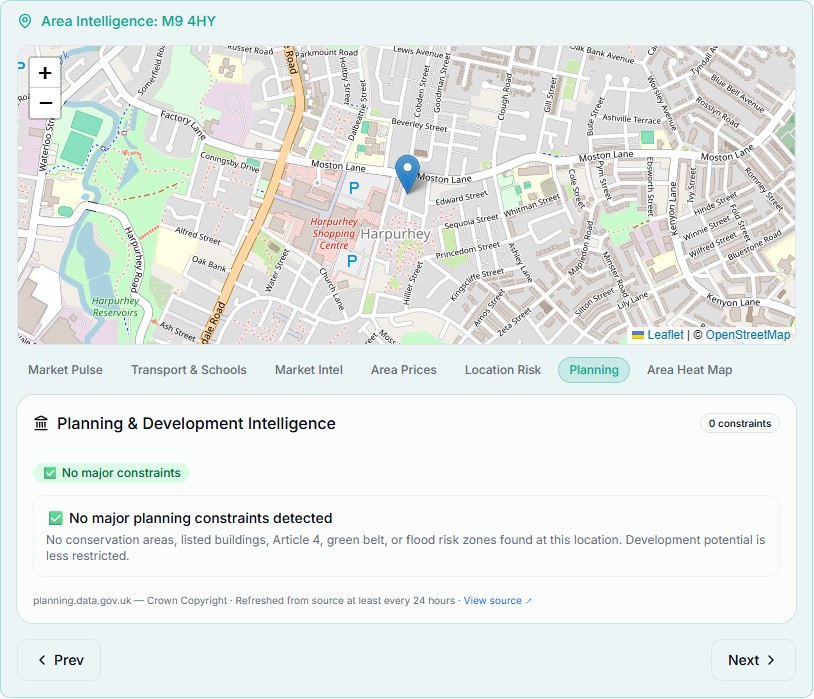Click the '0 constraints' badge
814x699 pixels.
click(x=740, y=424)
